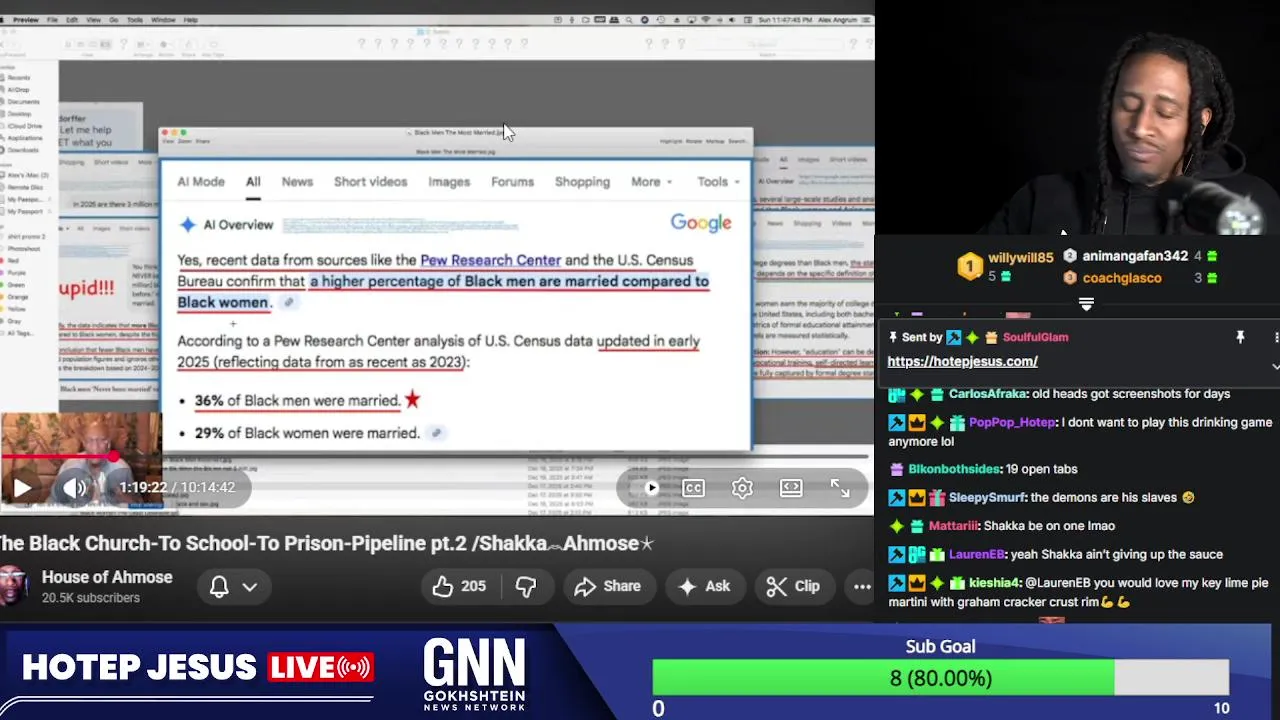The height and width of the screenshot is (720, 1280).
Task: Click the Google logo
Action: [701, 223]
